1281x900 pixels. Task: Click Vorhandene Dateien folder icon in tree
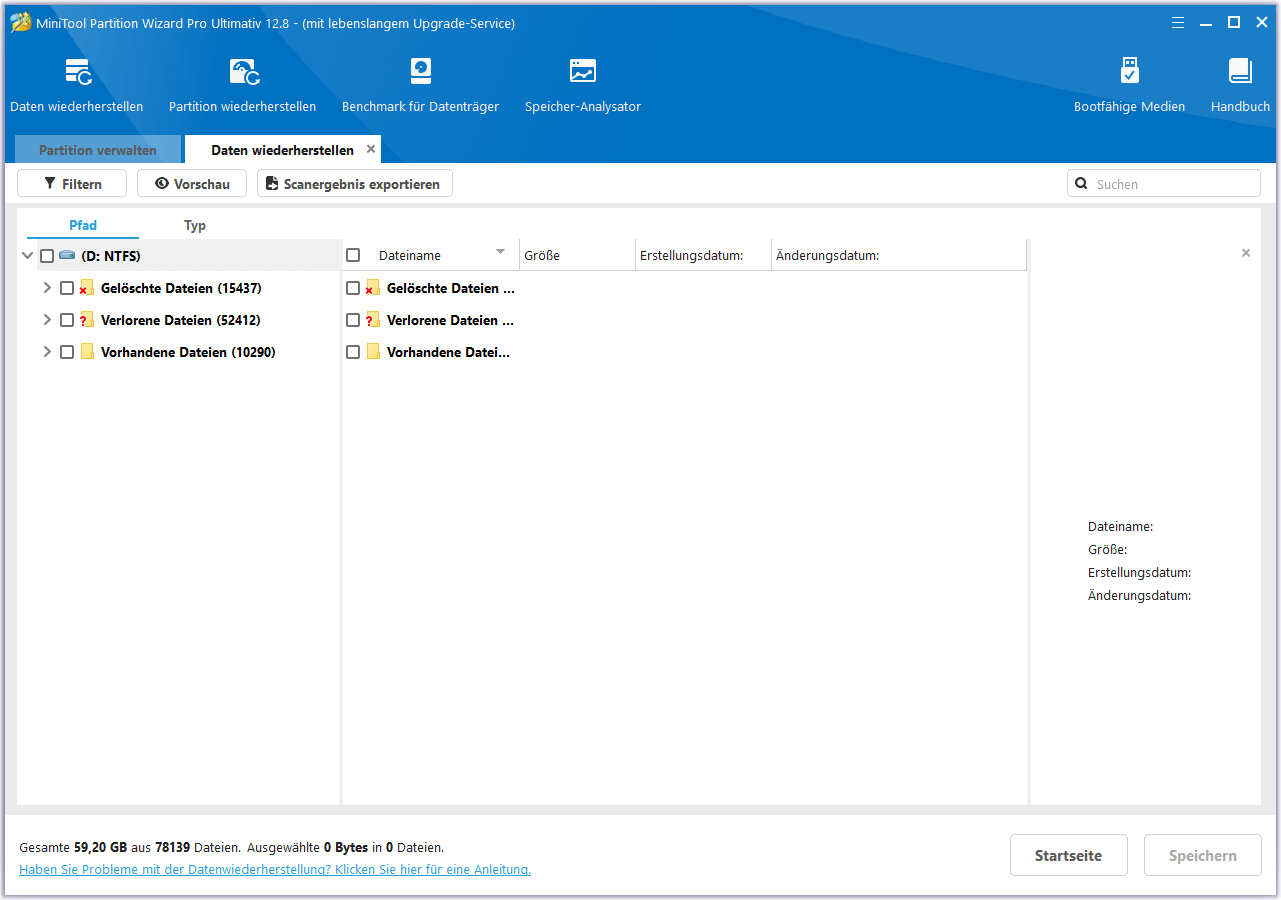point(87,352)
